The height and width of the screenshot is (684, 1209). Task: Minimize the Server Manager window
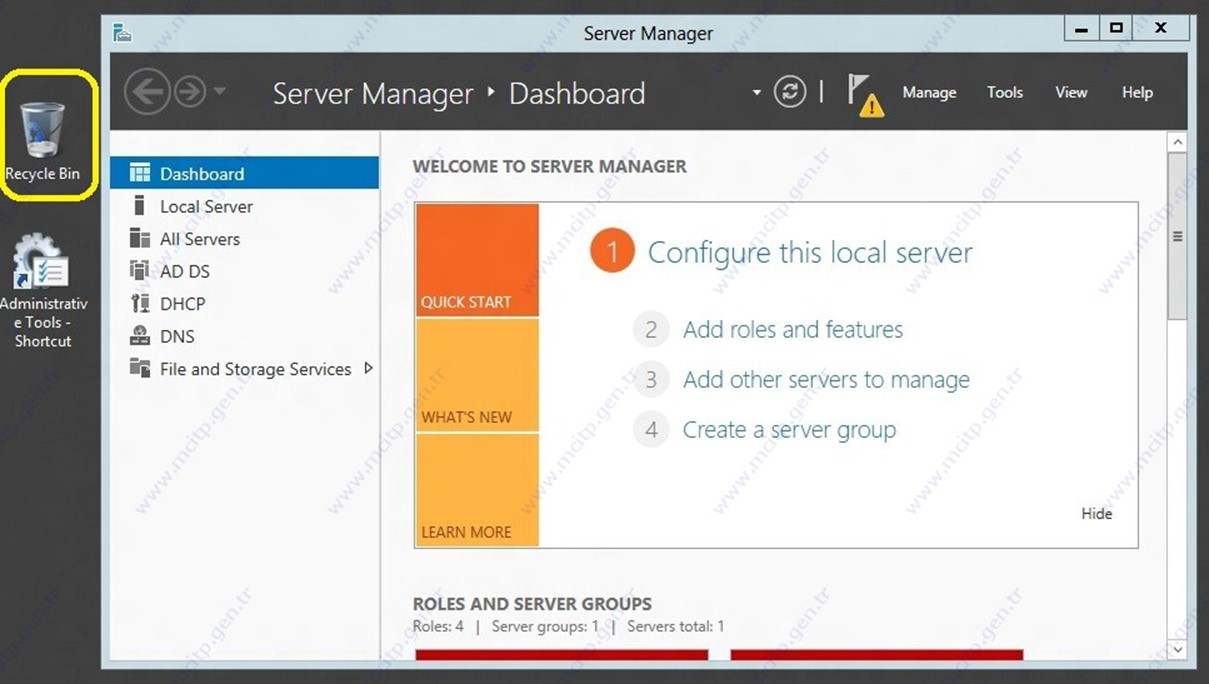tap(1081, 29)
